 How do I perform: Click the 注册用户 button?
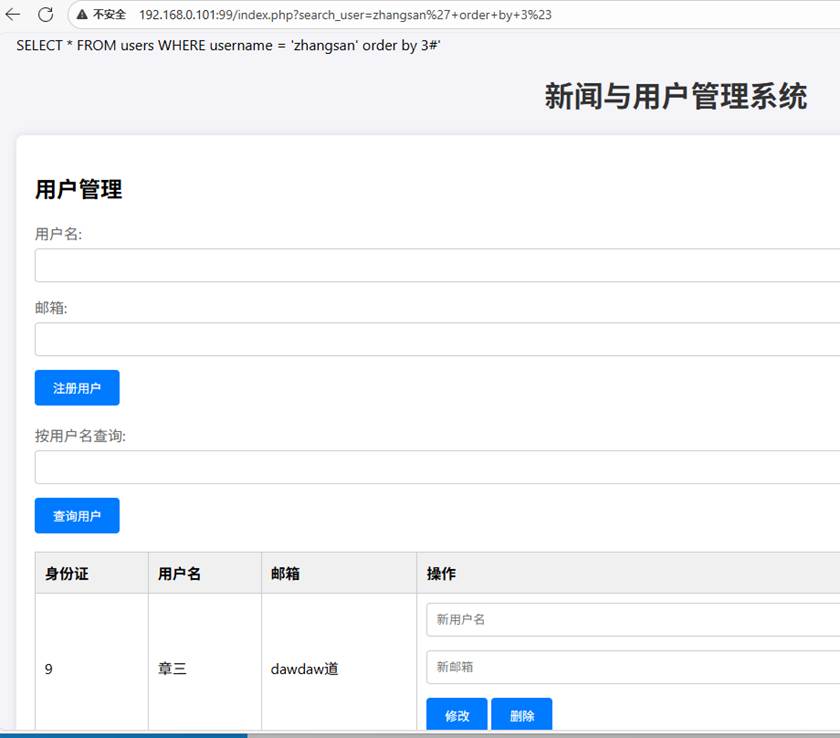(x=77, y=388)
